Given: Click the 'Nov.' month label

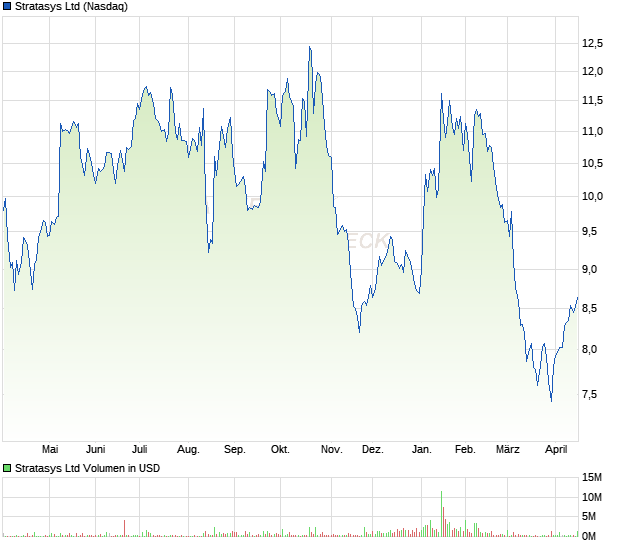Looking at the screenshot, I should coord(331,449).
